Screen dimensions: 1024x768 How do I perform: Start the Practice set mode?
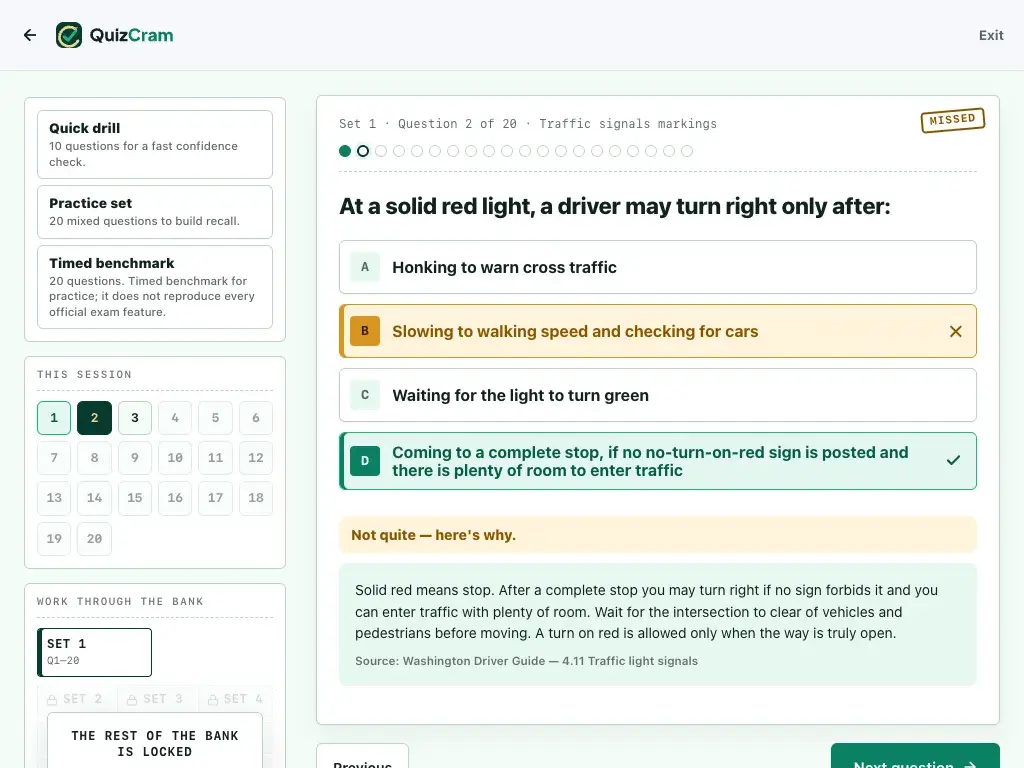click(x=155, y=212)
